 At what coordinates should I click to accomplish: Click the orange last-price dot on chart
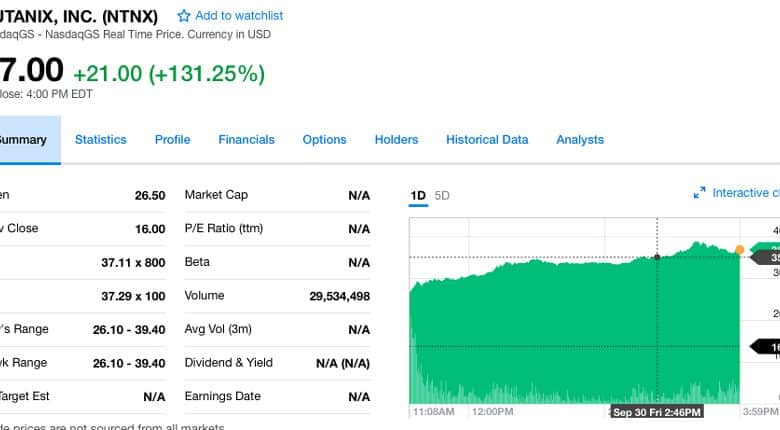point(740,250)
